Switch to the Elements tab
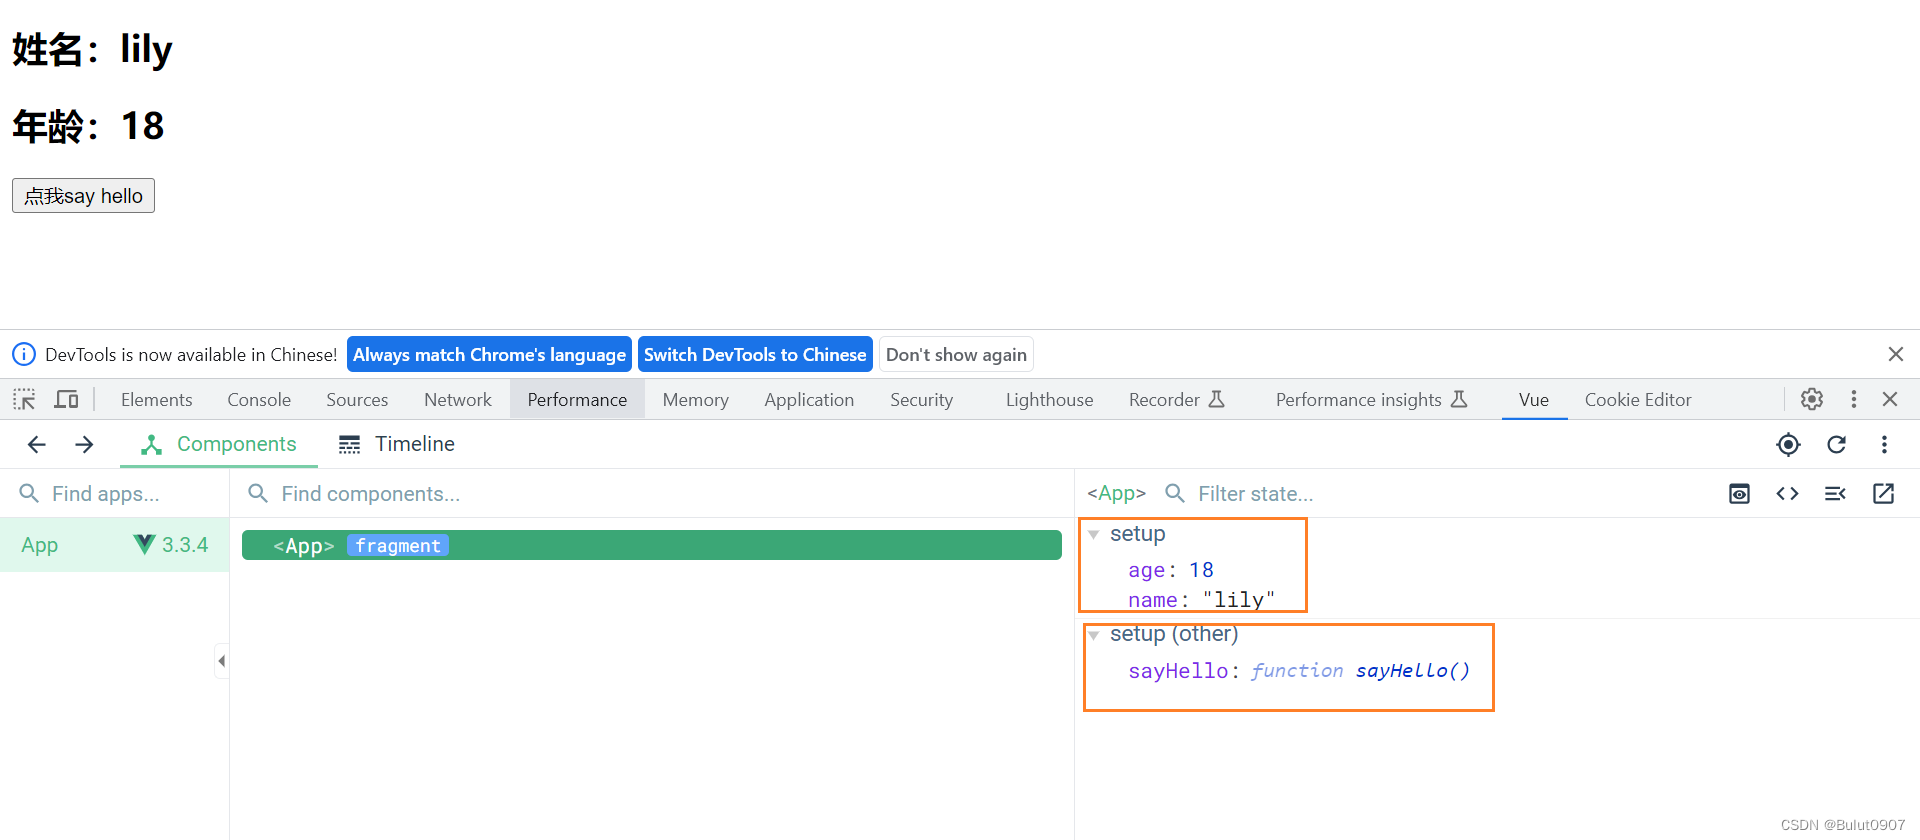This screenshot has height=840, width=1920. pos(157,400)
